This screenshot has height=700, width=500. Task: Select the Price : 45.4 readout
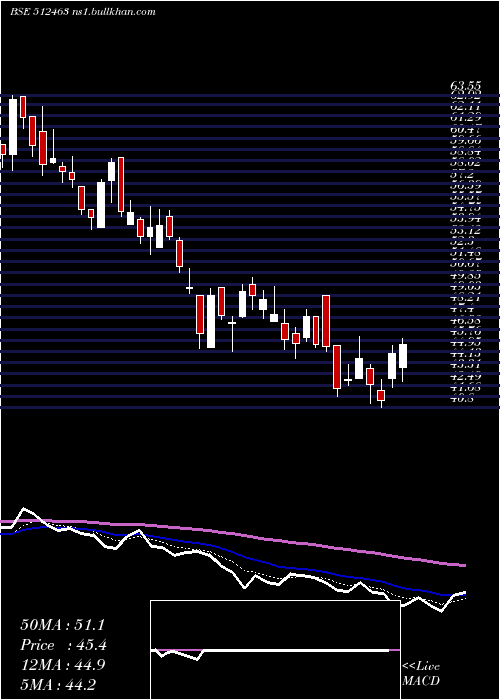coord(63,645)
